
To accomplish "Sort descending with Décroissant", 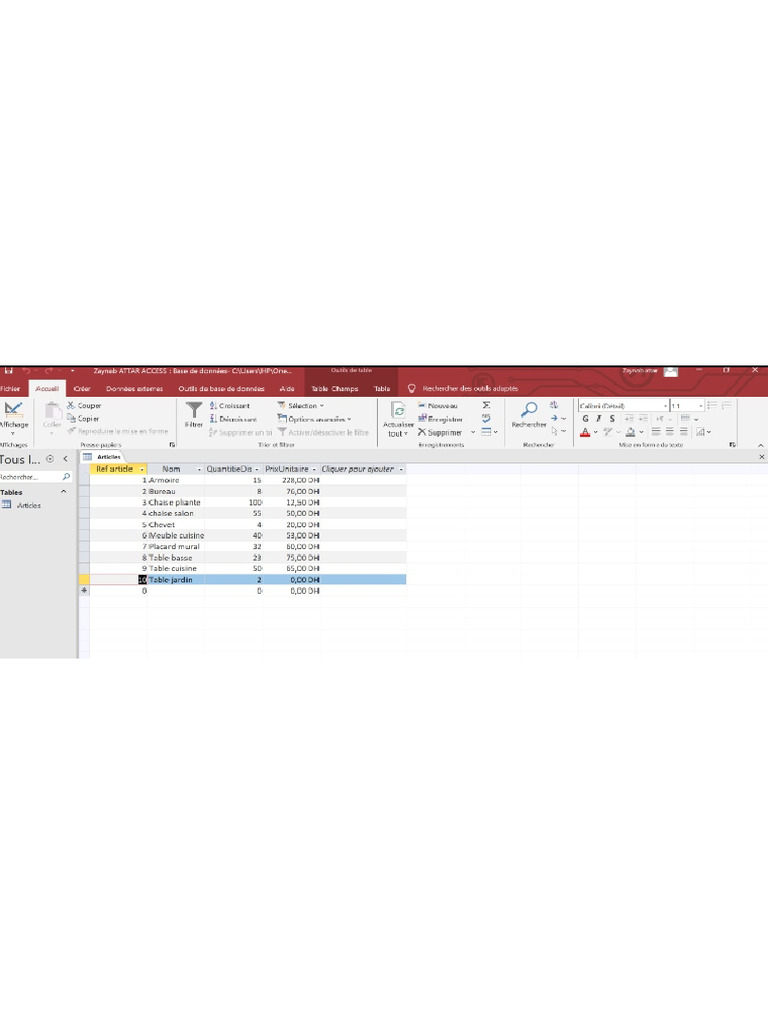I will click(x=233, y=419).
